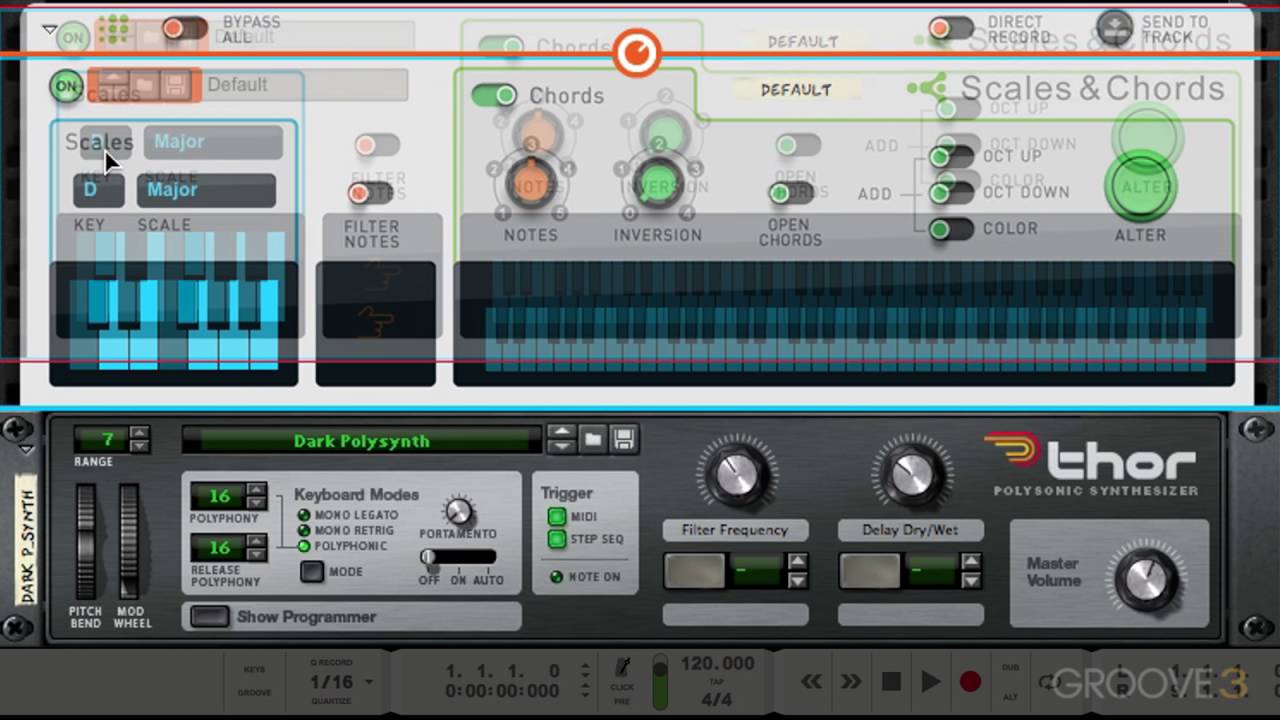Toggle the Chords section switch

[x=494, y=95]
